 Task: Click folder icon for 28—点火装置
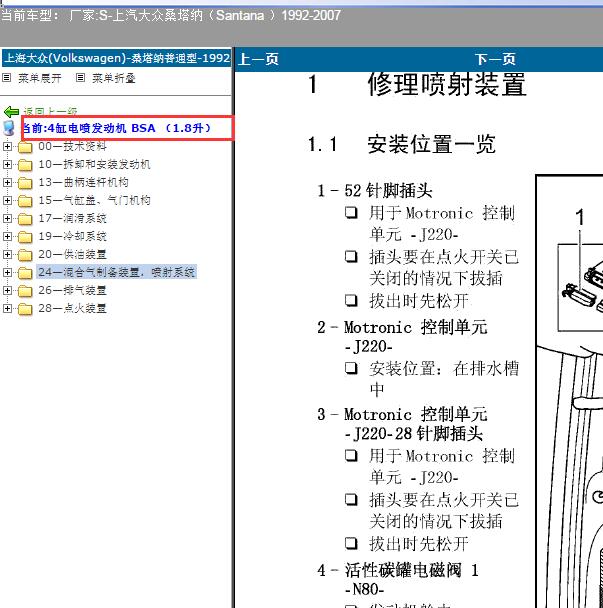(x=25, y=309)
